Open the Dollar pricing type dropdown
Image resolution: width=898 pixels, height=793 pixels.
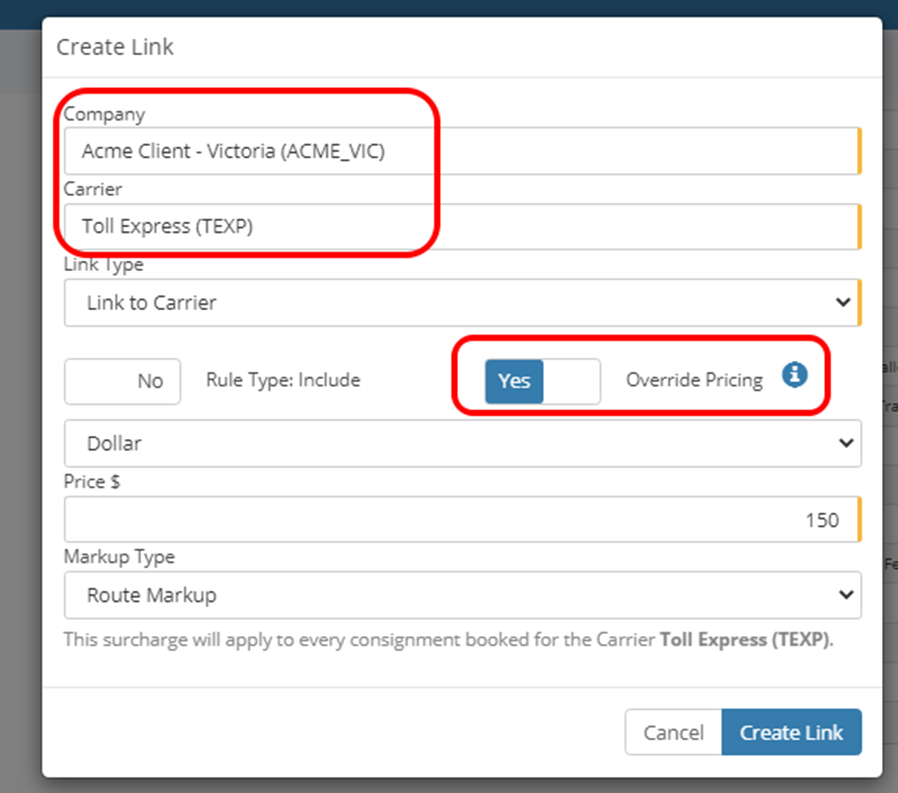pos(463,443)
